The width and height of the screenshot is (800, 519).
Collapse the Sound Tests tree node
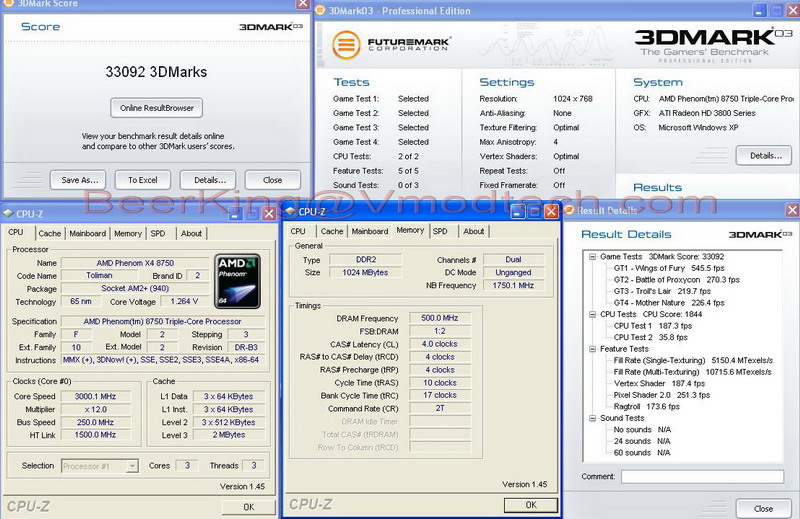[592, 418]
